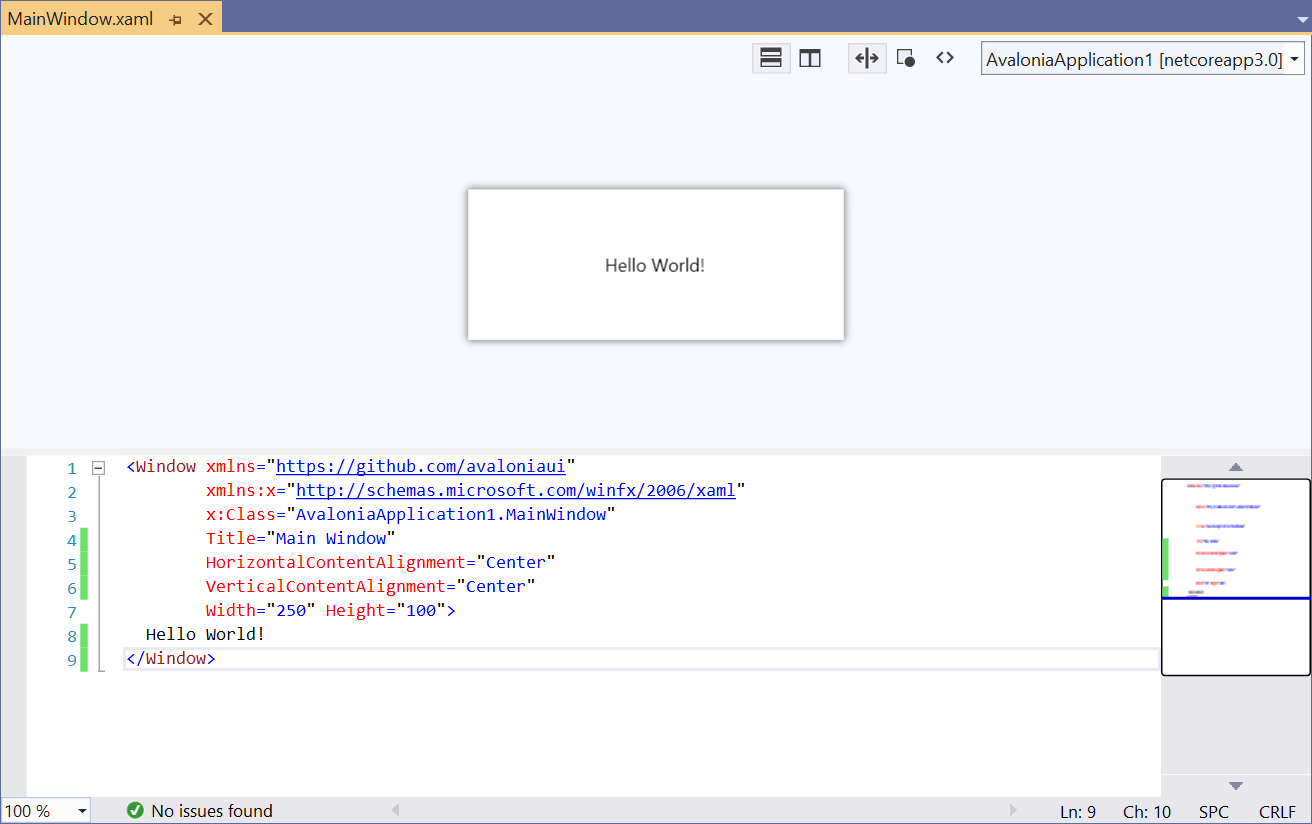Select the MainWindow.xaml tab
Image resolution: width=1312 pixels, height=824 pixels.
80,17
